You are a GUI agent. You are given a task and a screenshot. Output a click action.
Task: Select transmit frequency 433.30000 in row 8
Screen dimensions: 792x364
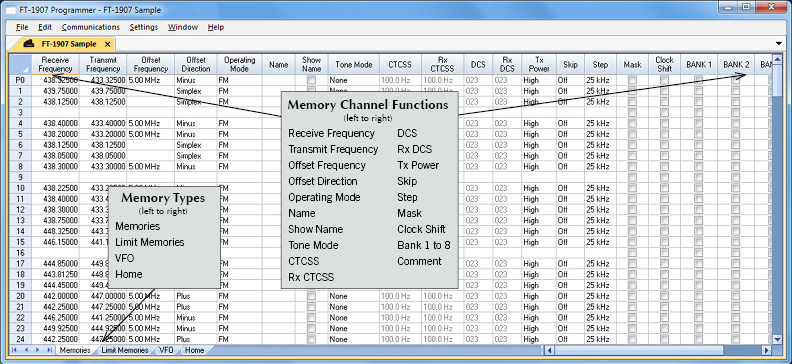[103, 166]
